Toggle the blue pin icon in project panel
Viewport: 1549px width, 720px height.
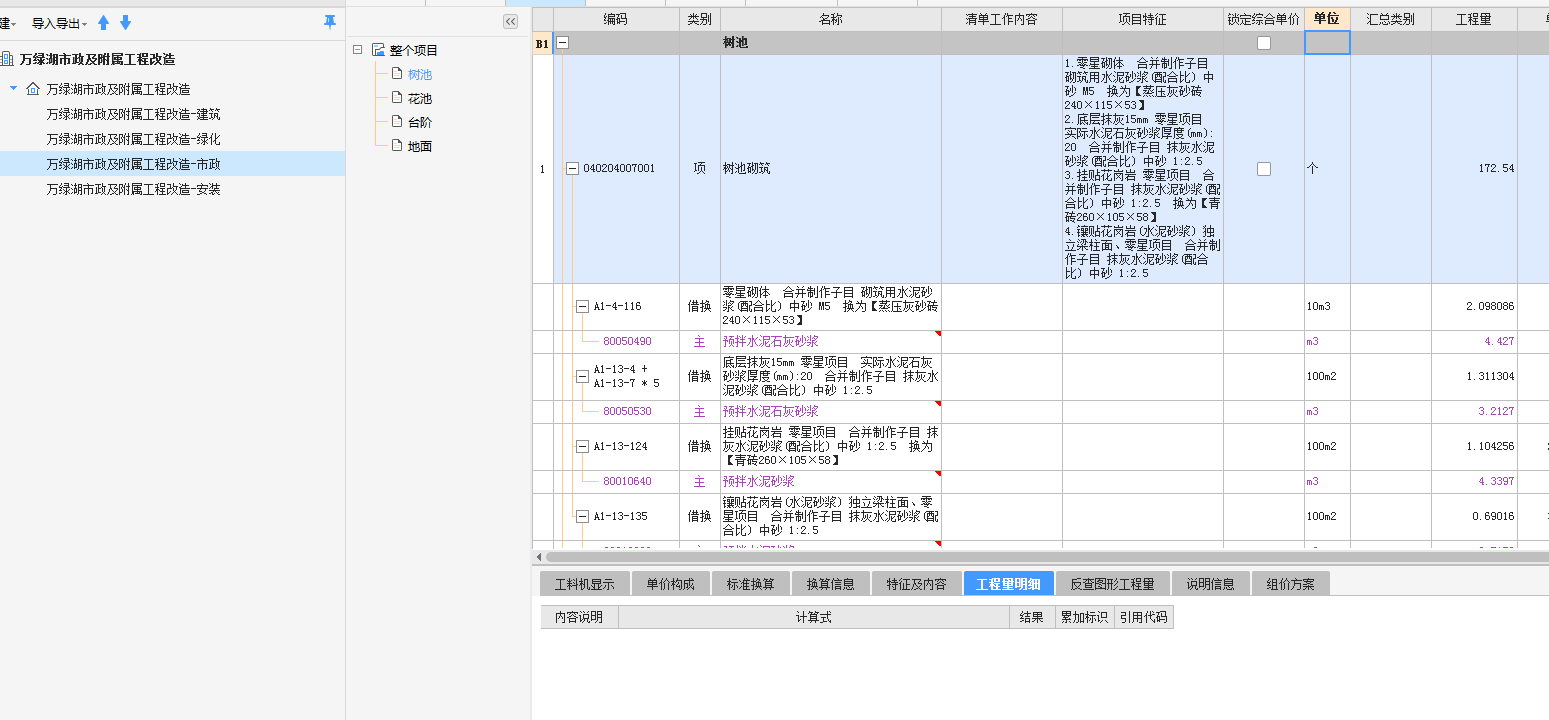point(330,22)
